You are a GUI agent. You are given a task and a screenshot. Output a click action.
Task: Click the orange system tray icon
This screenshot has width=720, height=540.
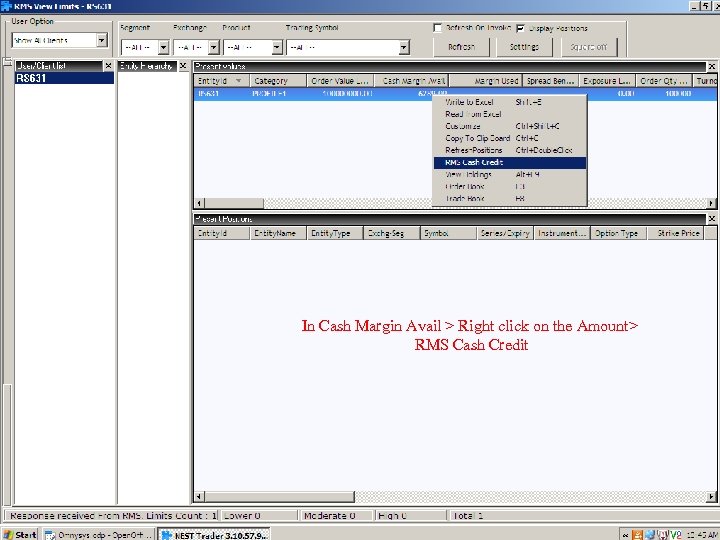(637, 534)
